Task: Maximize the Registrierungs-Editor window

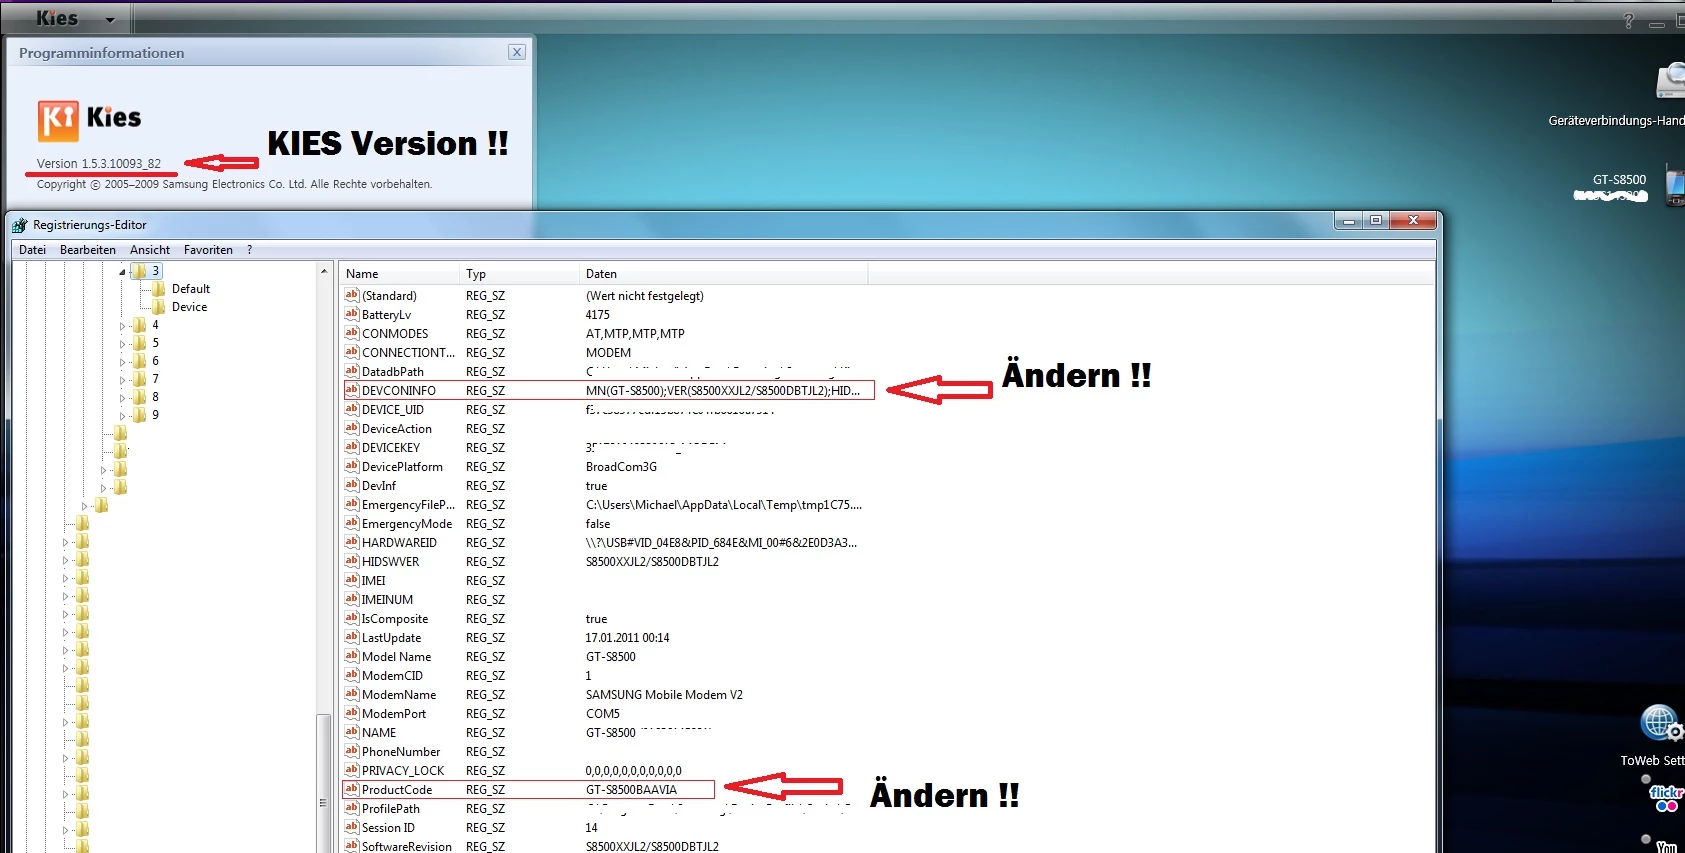Action: 1376,220
